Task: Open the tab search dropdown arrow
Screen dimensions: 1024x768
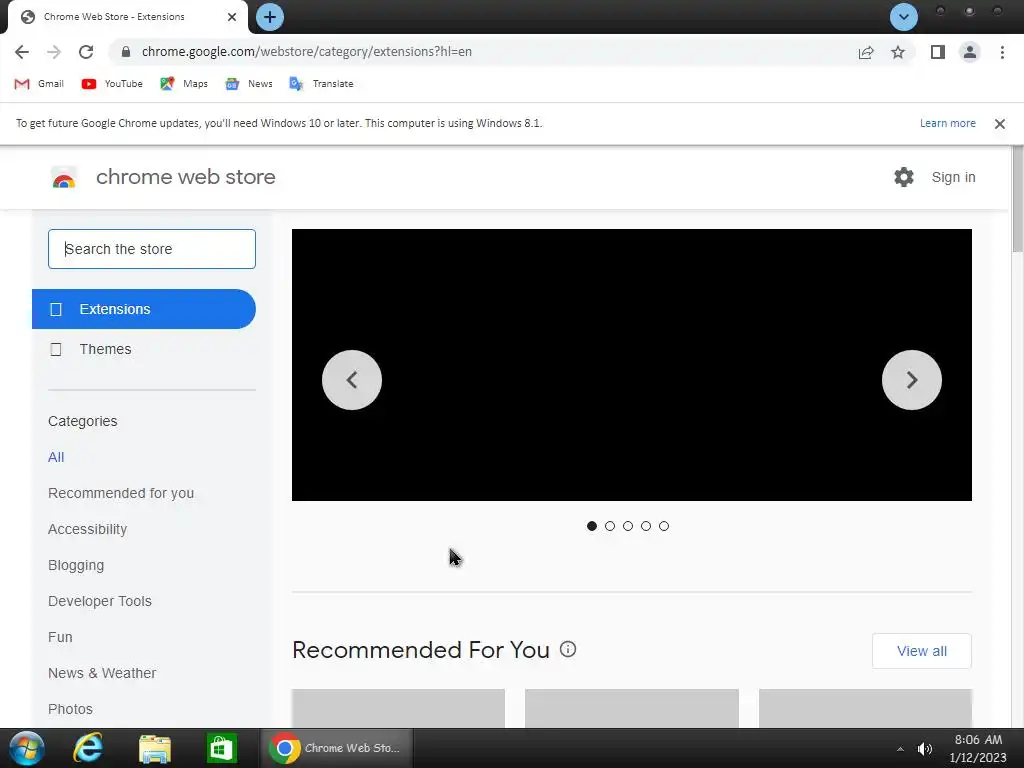Action: (904, 17)
